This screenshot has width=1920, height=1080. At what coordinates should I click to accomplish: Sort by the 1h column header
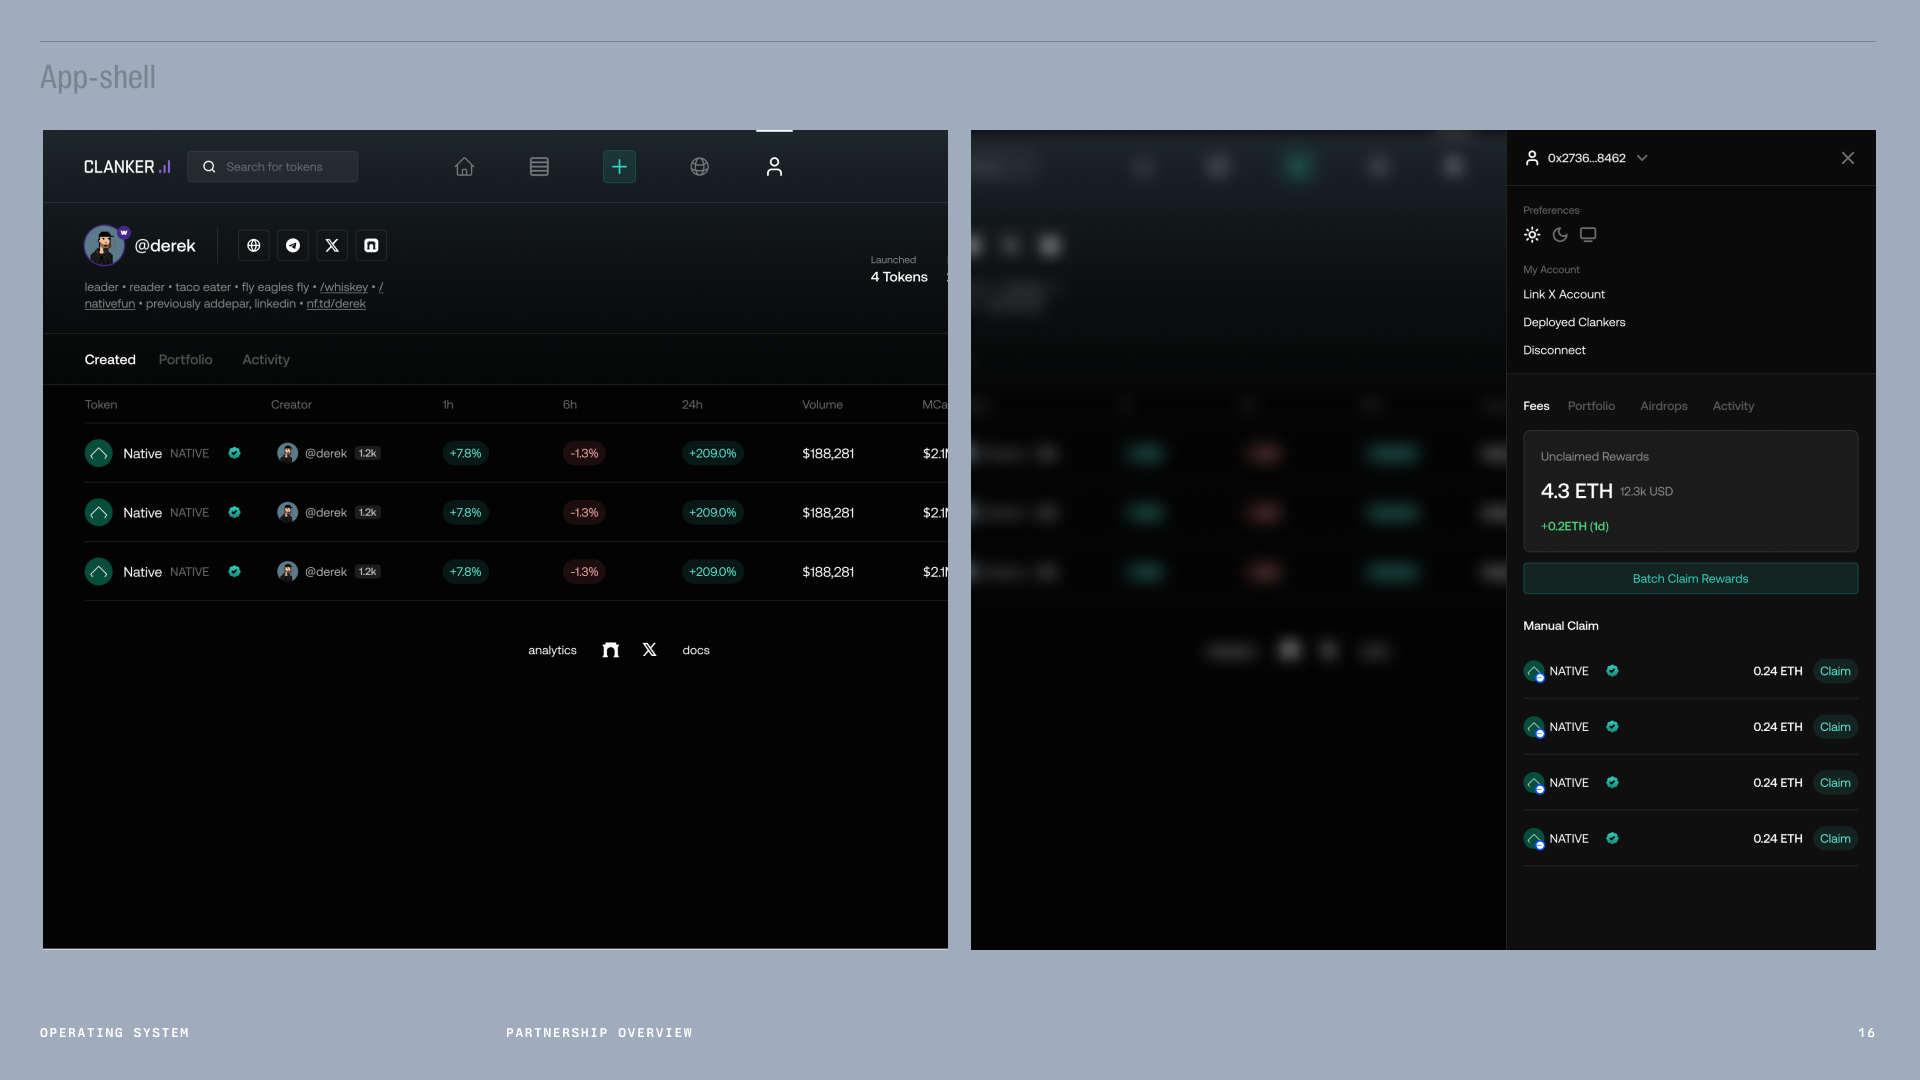(448, 405)
